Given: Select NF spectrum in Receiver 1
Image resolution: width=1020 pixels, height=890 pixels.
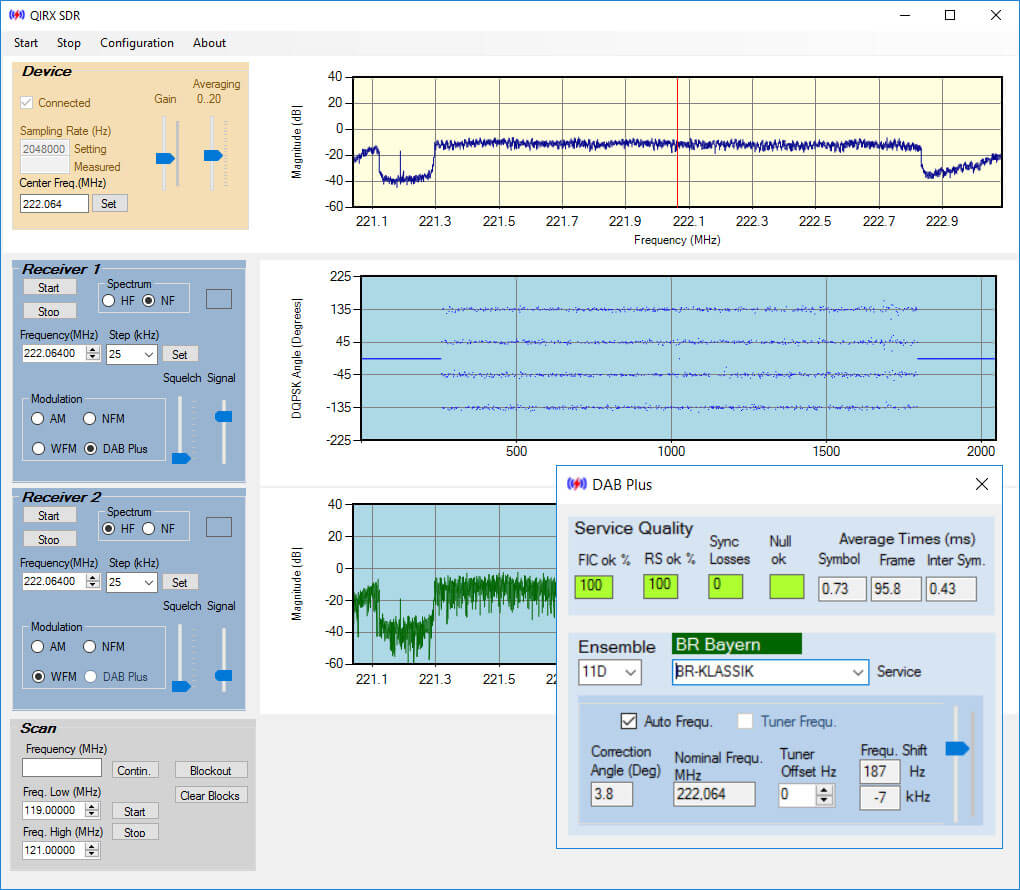Looking at the screenshot, I should click(x=149, y=301).
